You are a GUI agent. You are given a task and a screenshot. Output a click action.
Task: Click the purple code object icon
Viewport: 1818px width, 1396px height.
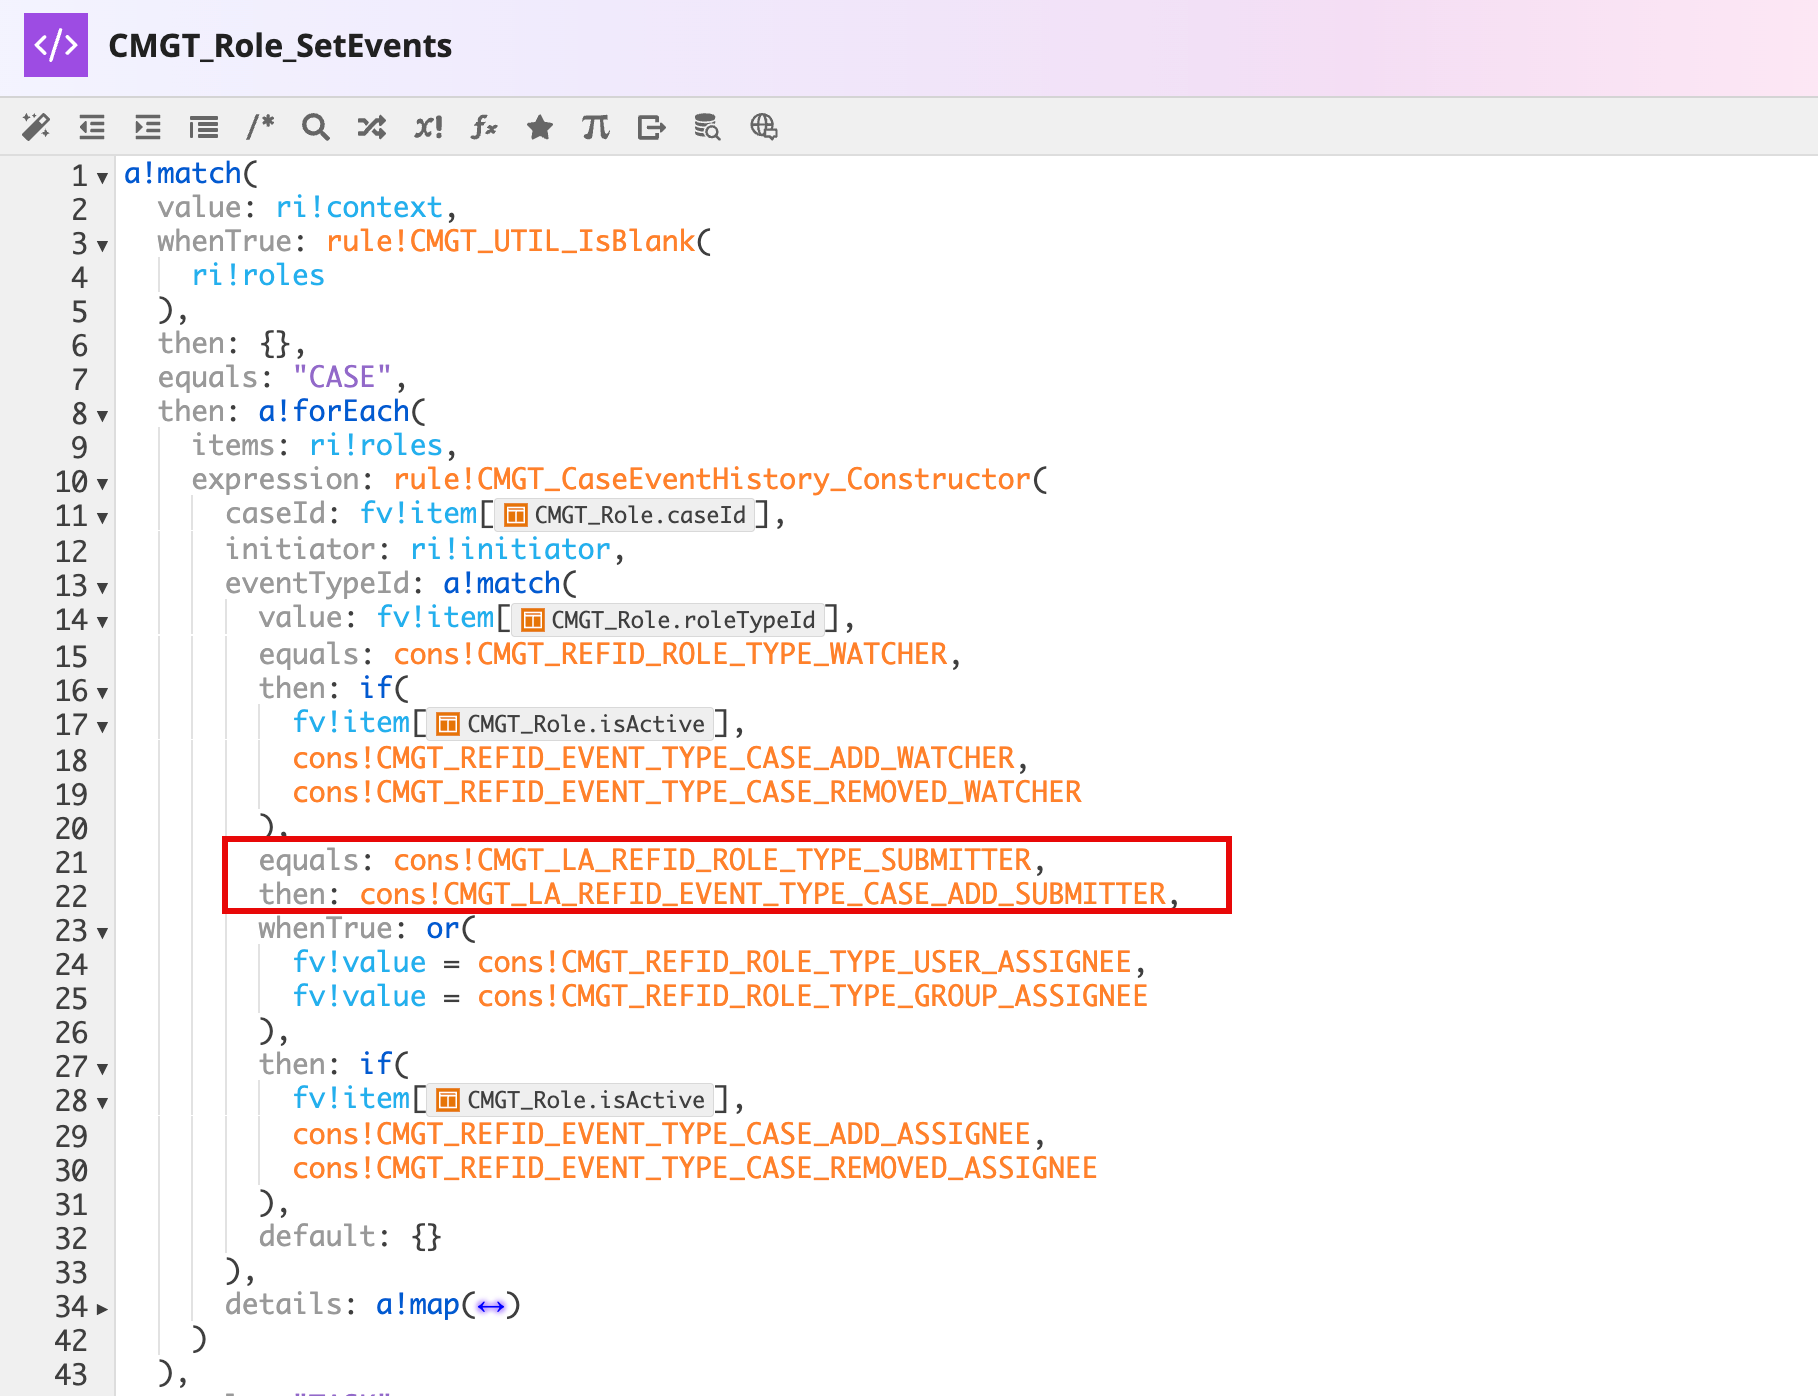[56, 45]
